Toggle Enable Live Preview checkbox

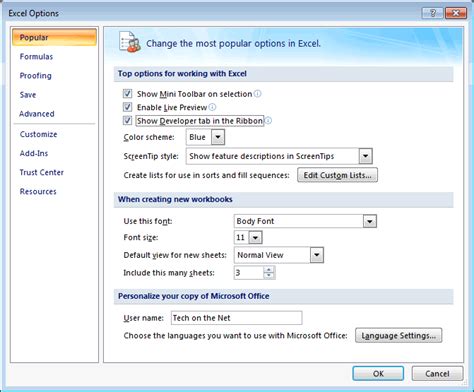coord(127,107)
